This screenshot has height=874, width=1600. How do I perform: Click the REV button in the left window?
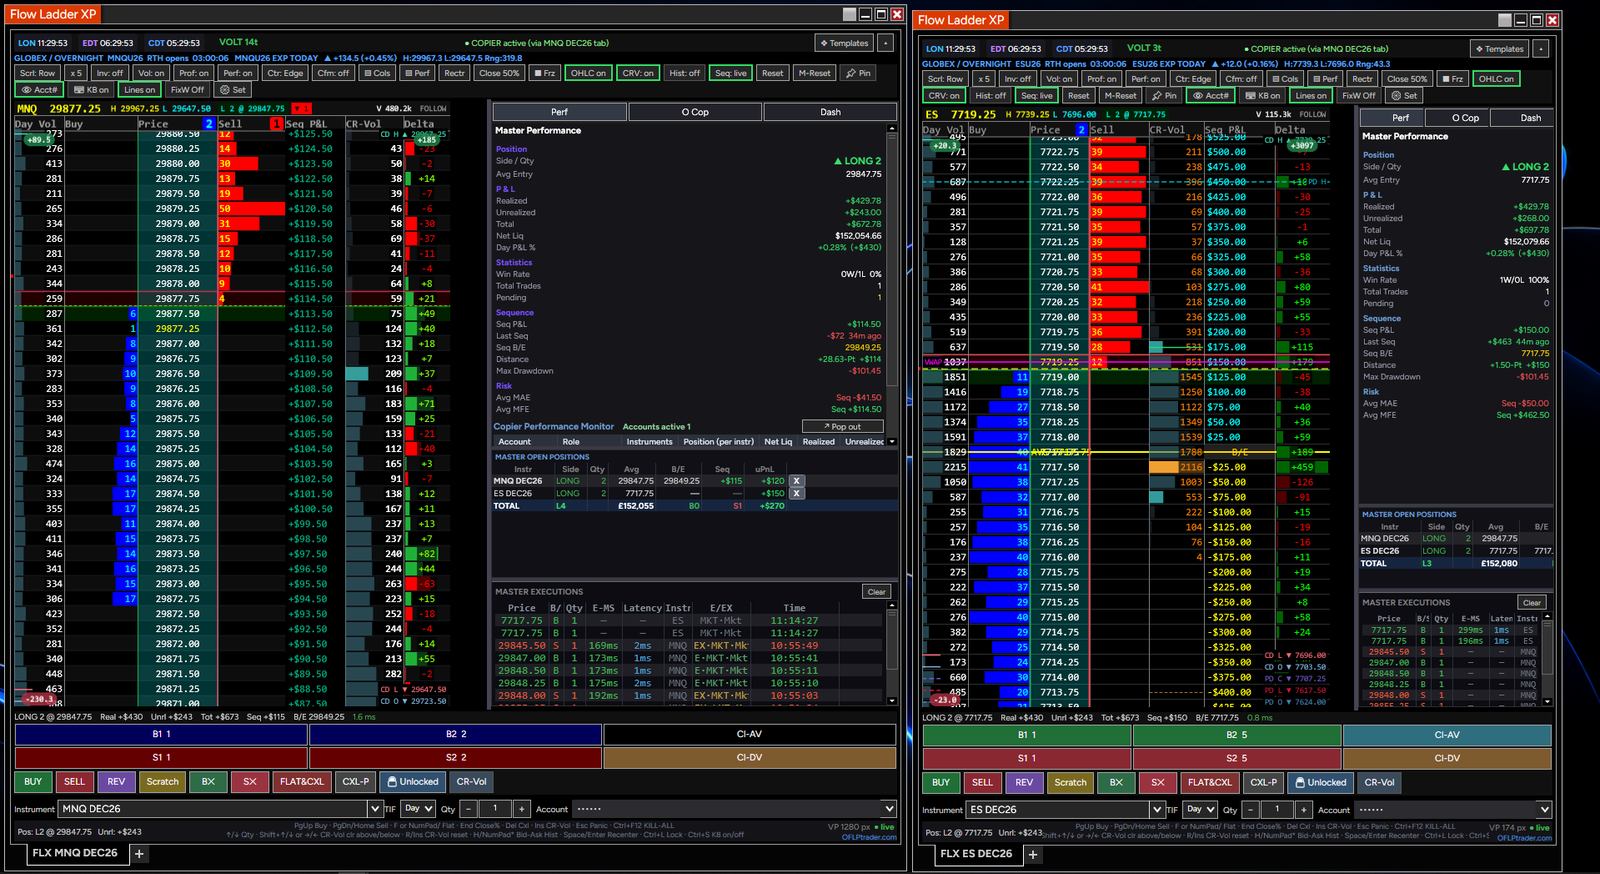point(116,782)
